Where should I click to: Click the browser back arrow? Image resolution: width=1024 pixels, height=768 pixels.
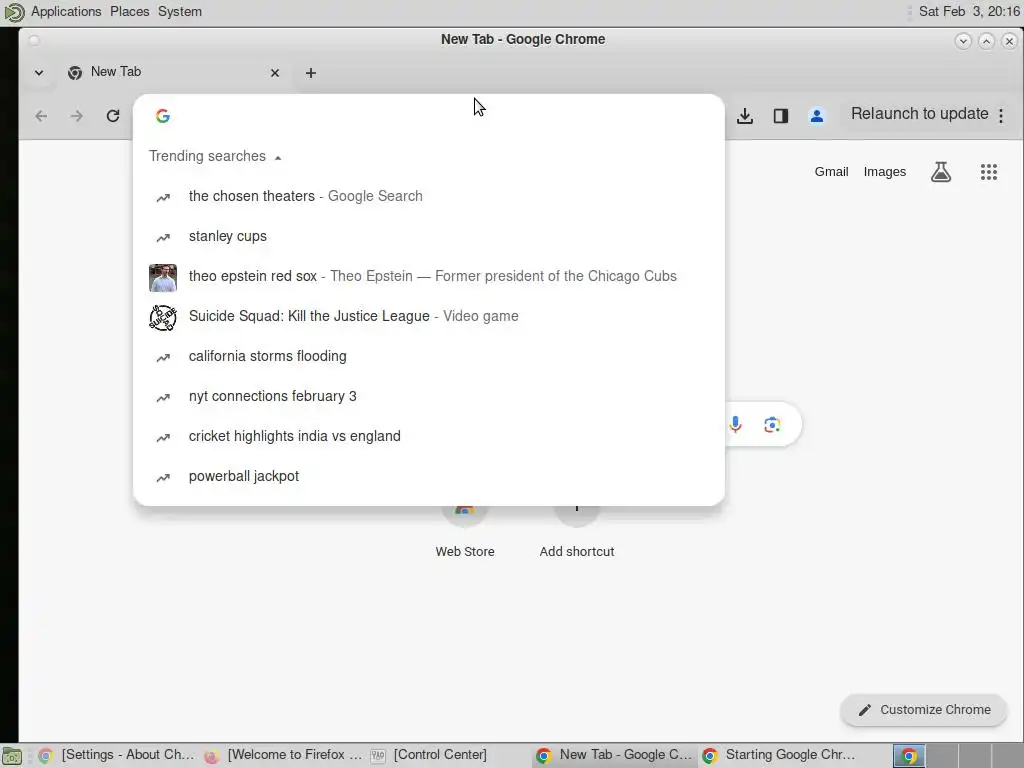[41, 116]
